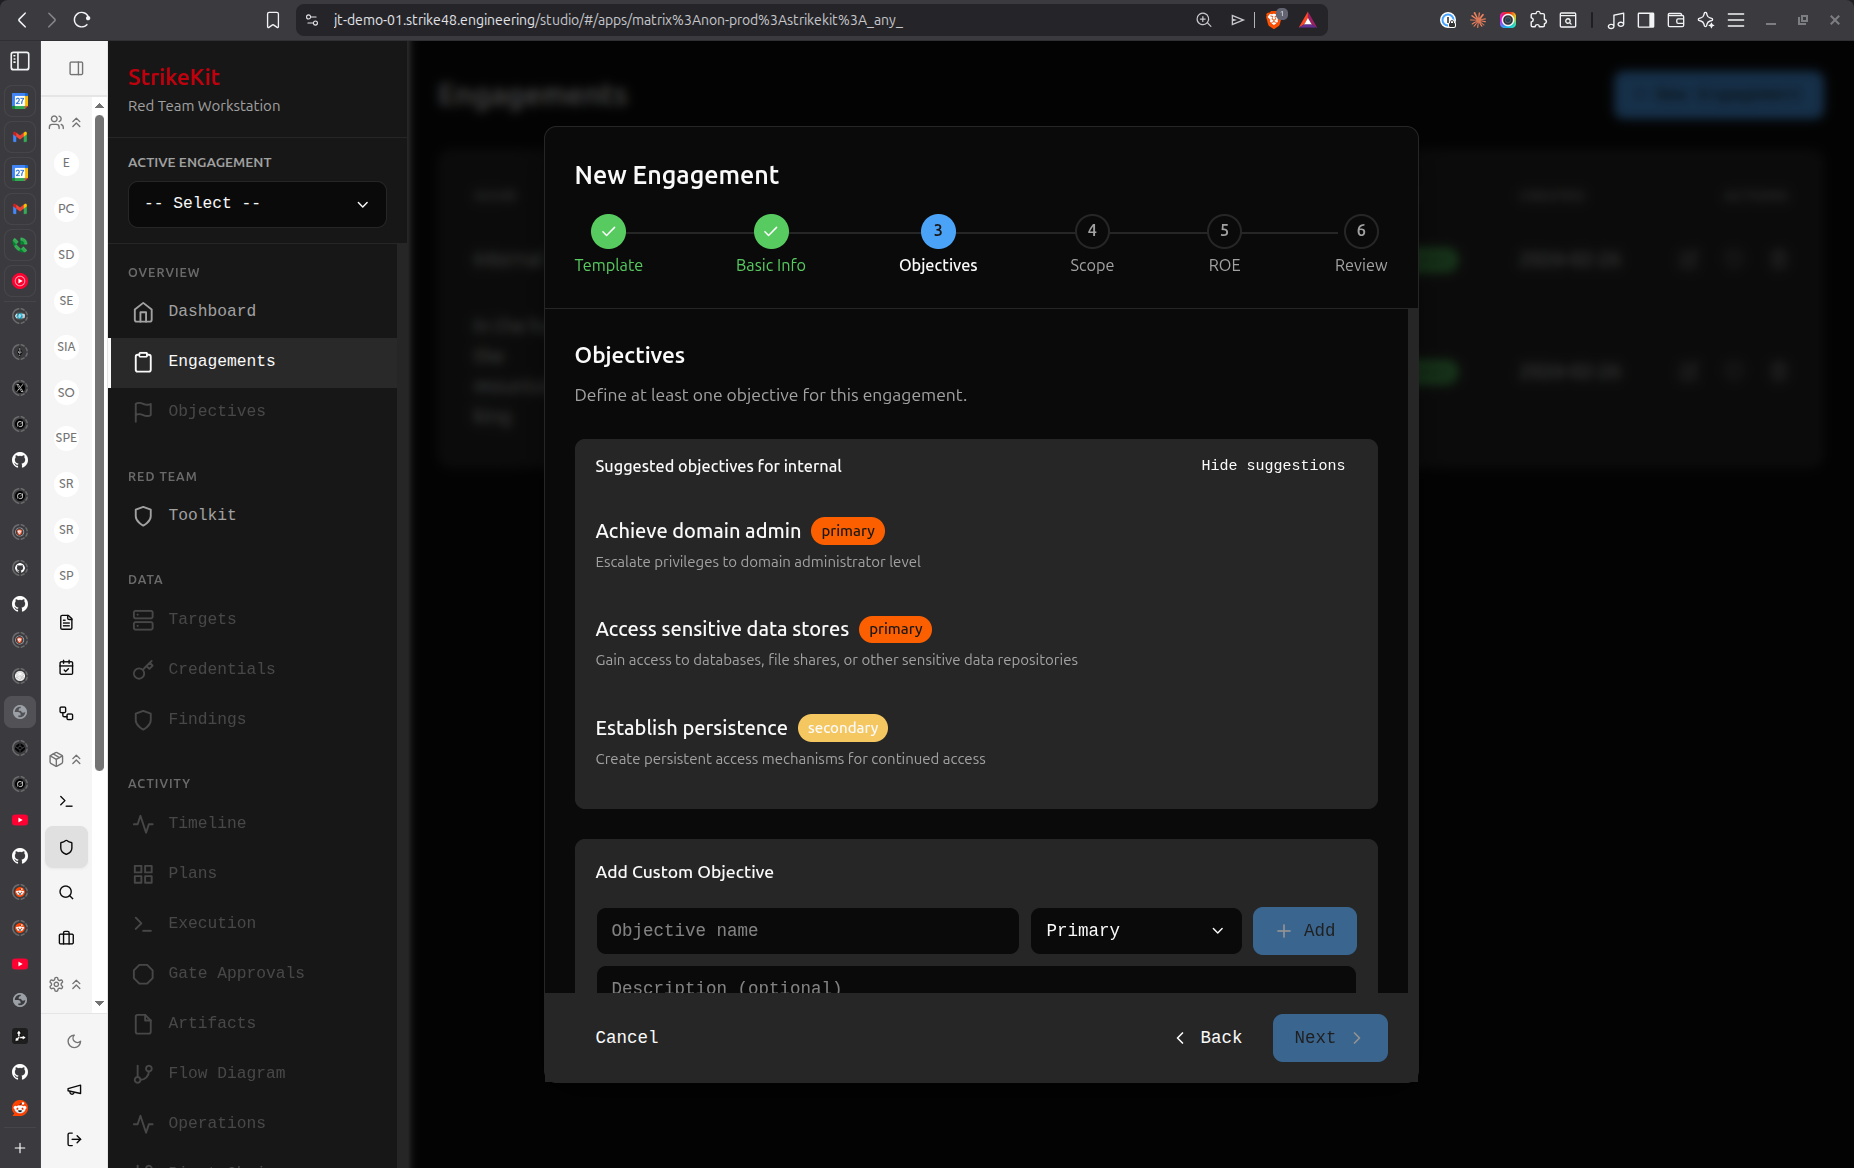The image size is (1854, 1168).
Task: Go Back to the previous wizard step
Action: (1208, 1038)
